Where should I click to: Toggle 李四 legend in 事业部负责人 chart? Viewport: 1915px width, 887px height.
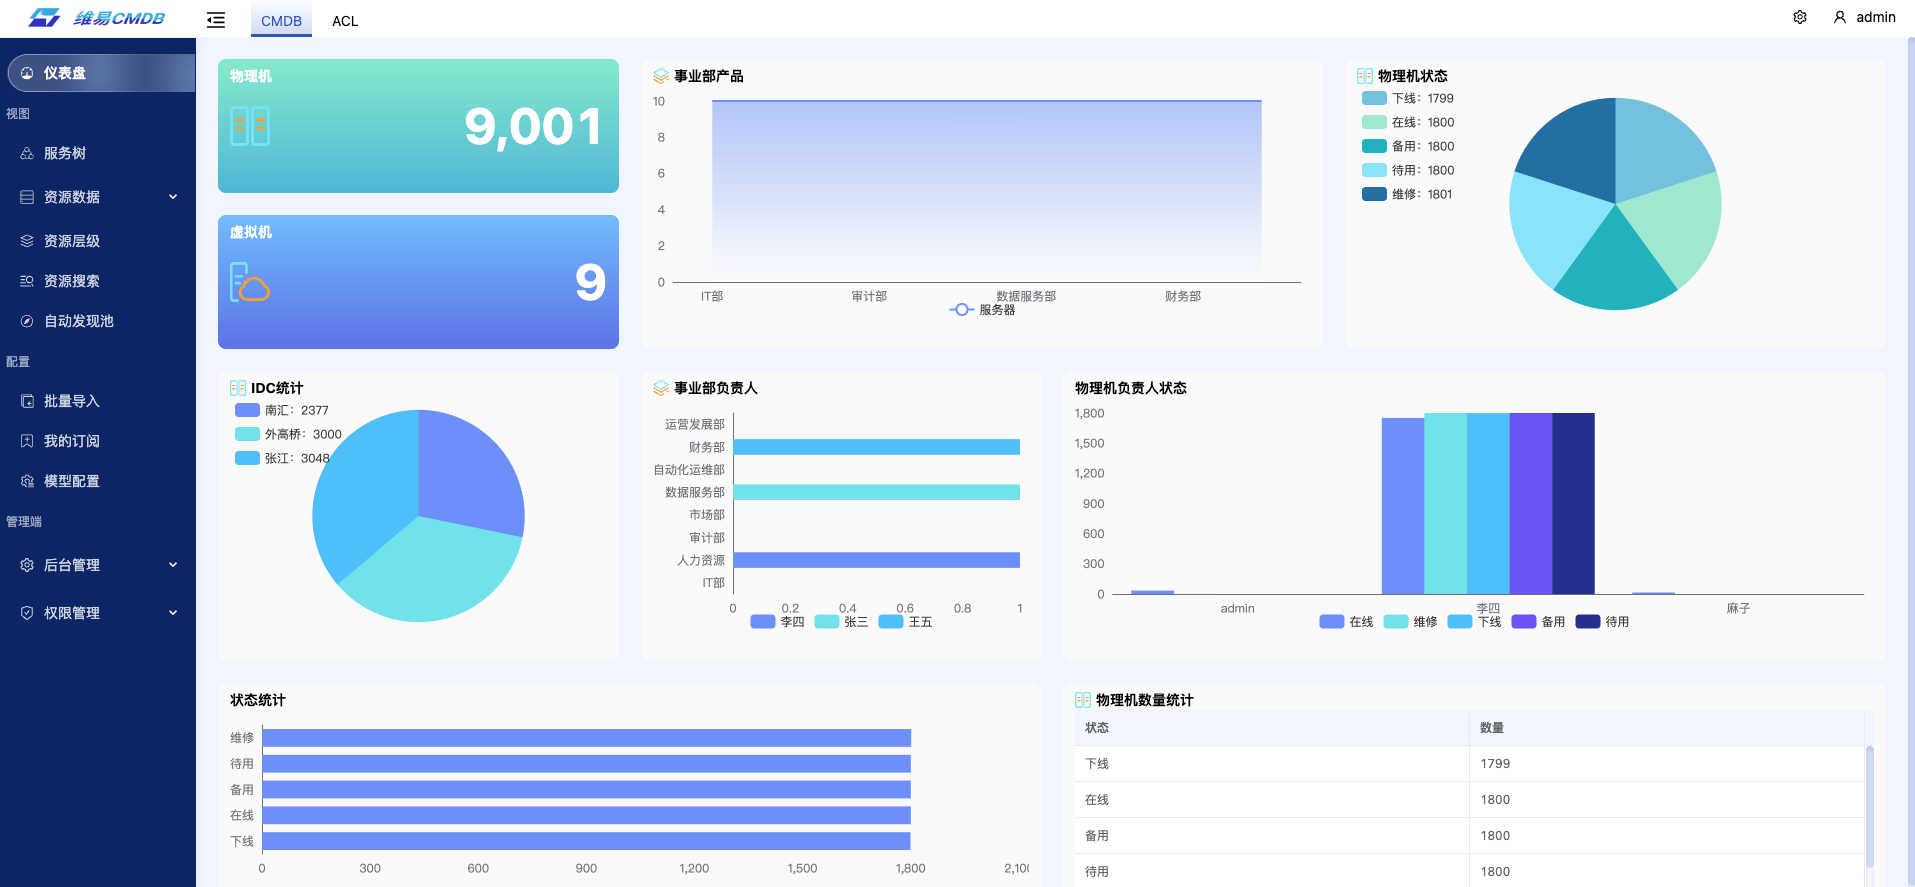(x=778, y=622)
